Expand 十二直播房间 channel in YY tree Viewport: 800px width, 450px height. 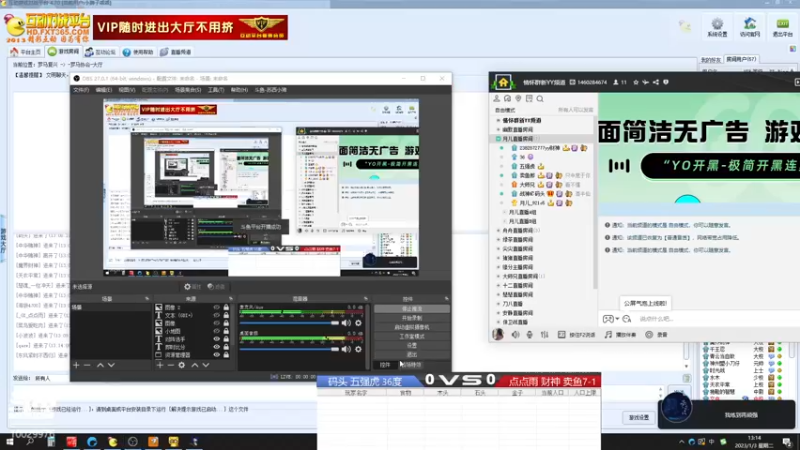click(498, 286)
